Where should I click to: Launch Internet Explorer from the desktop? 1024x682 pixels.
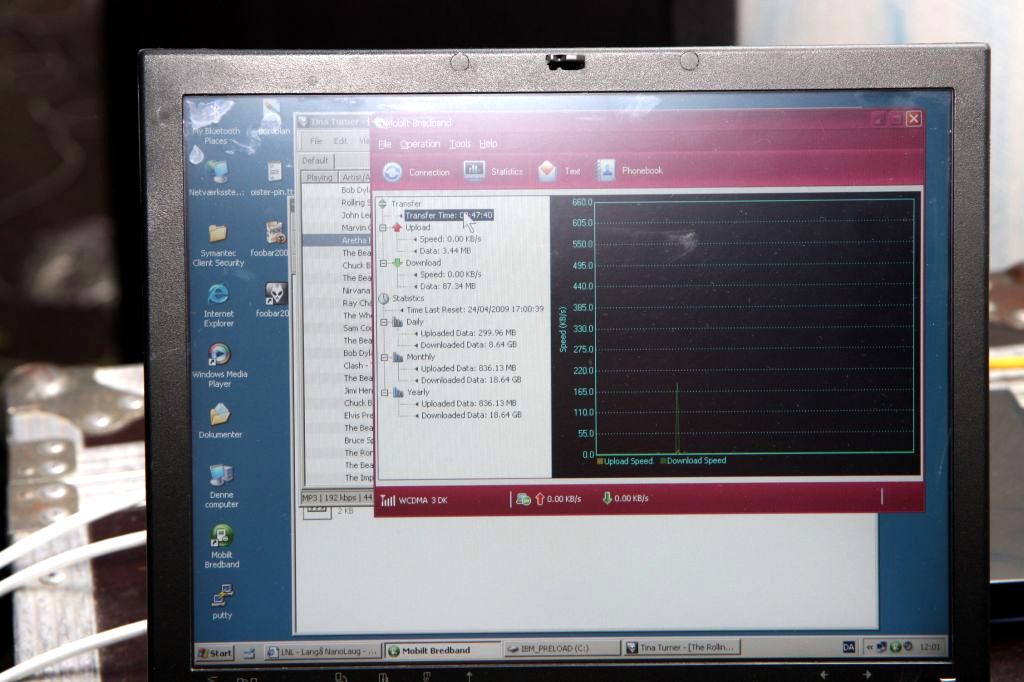coord(218,305)
